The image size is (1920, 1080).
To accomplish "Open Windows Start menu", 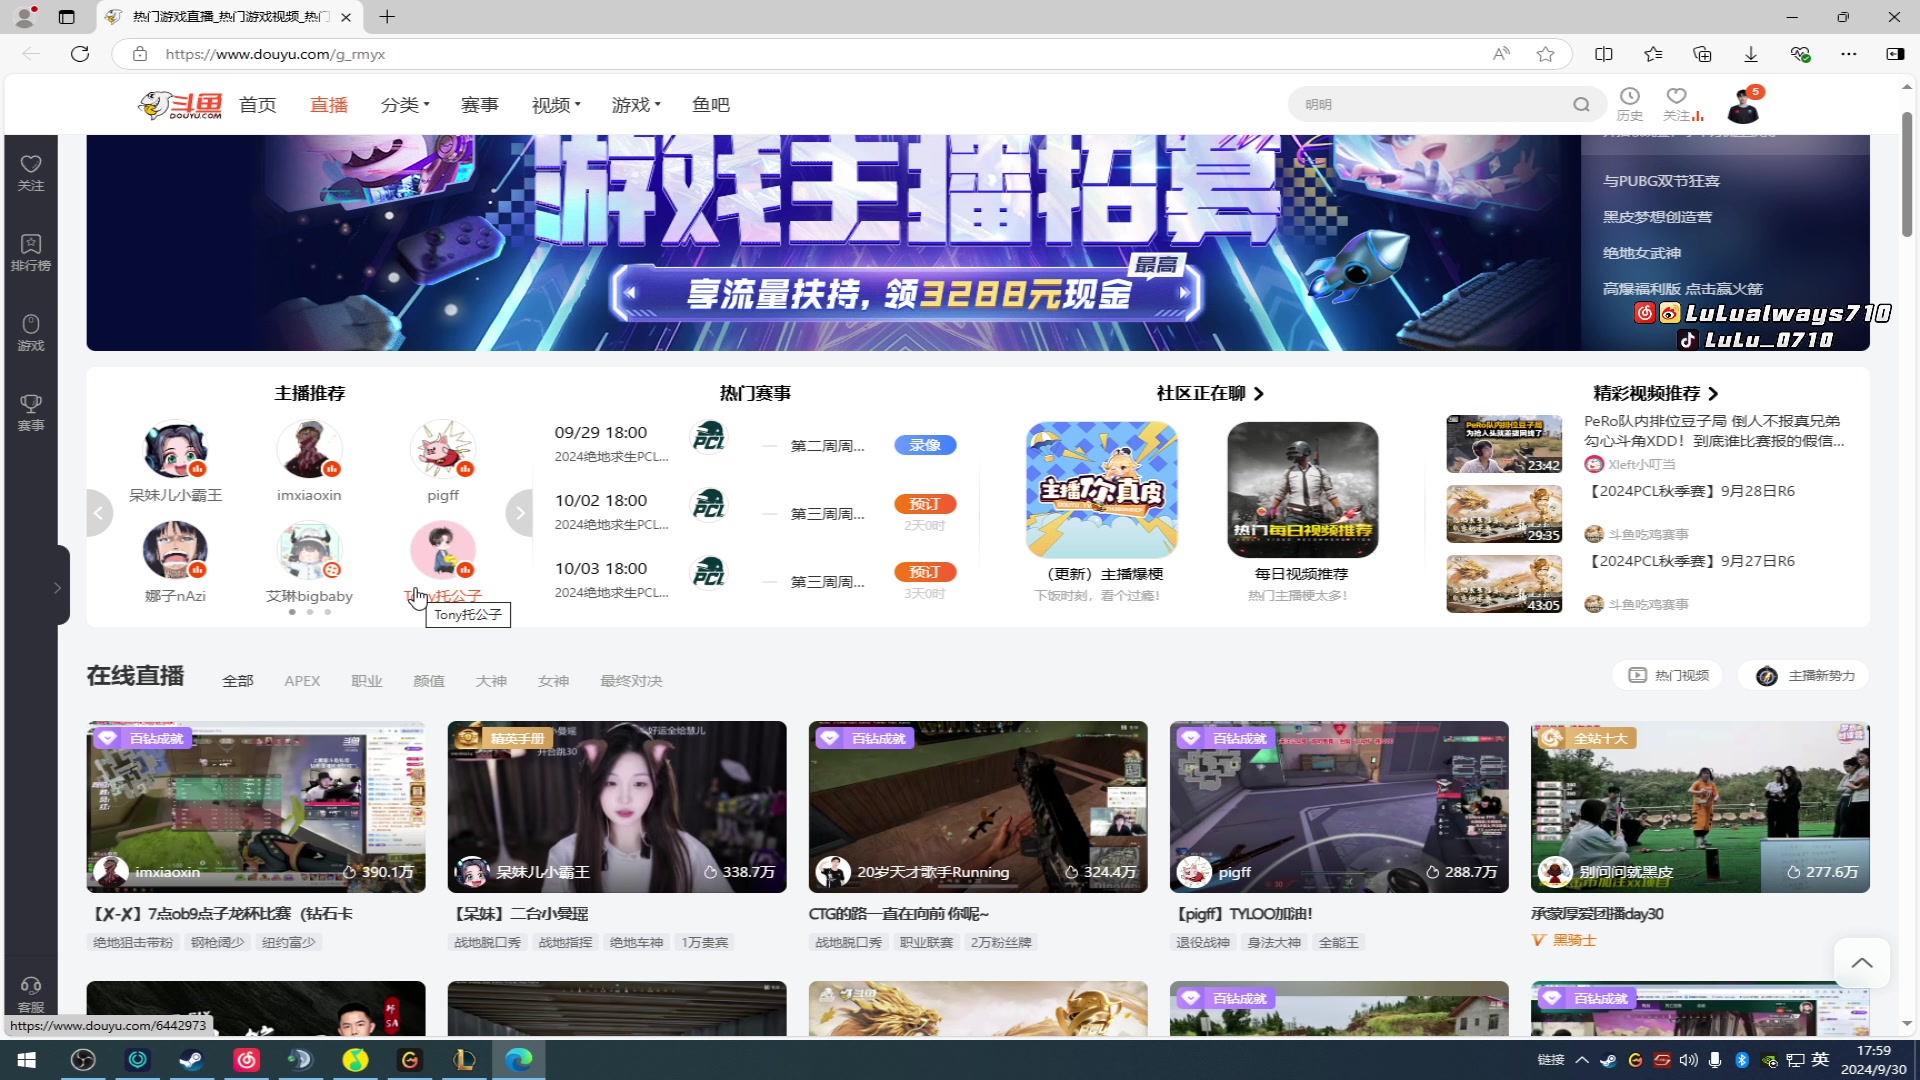I will click(27, 1060).
